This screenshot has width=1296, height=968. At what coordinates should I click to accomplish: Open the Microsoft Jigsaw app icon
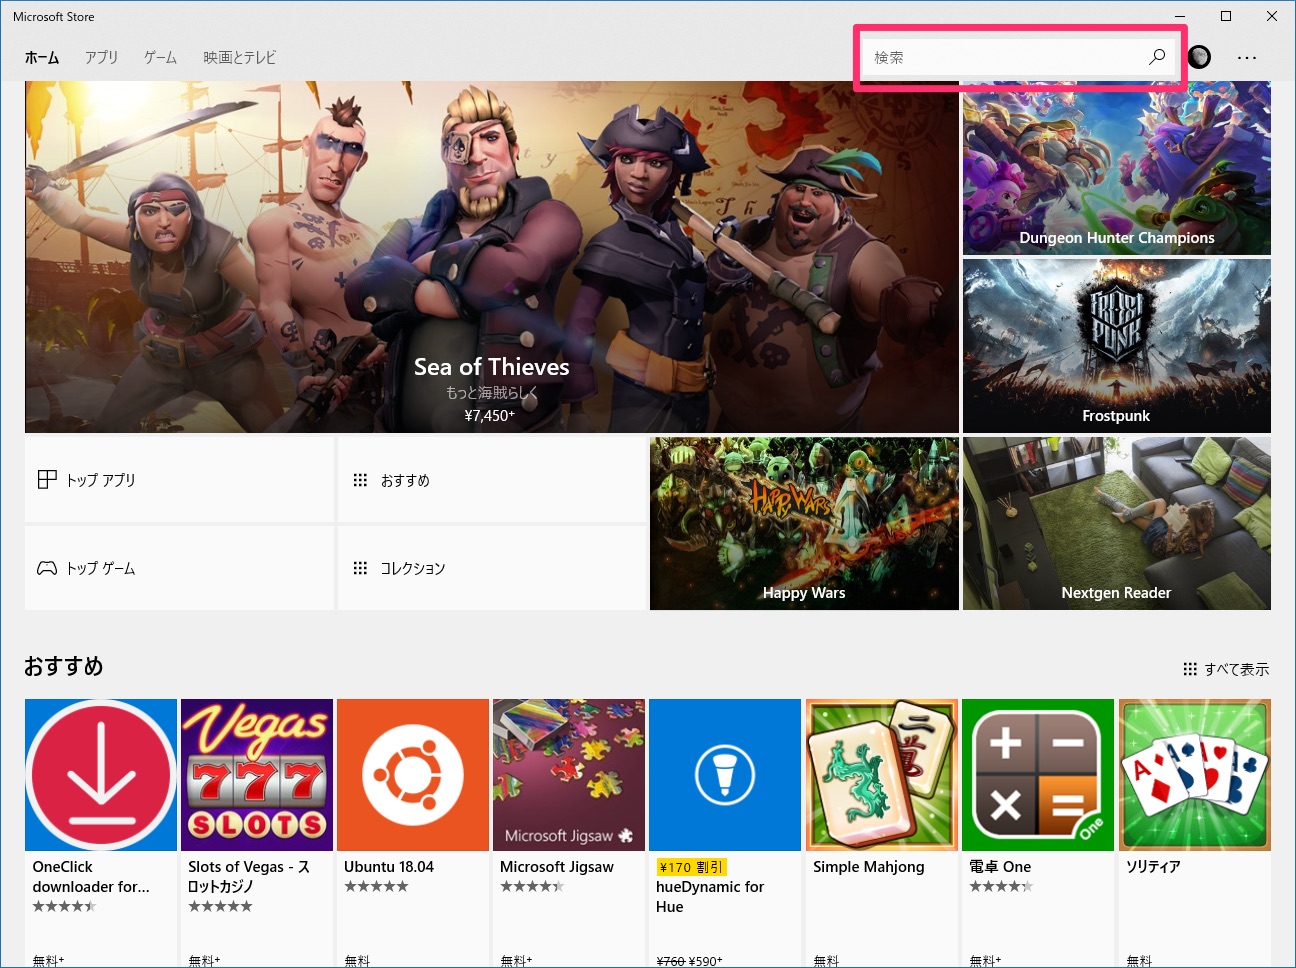(x=569, y=775)
